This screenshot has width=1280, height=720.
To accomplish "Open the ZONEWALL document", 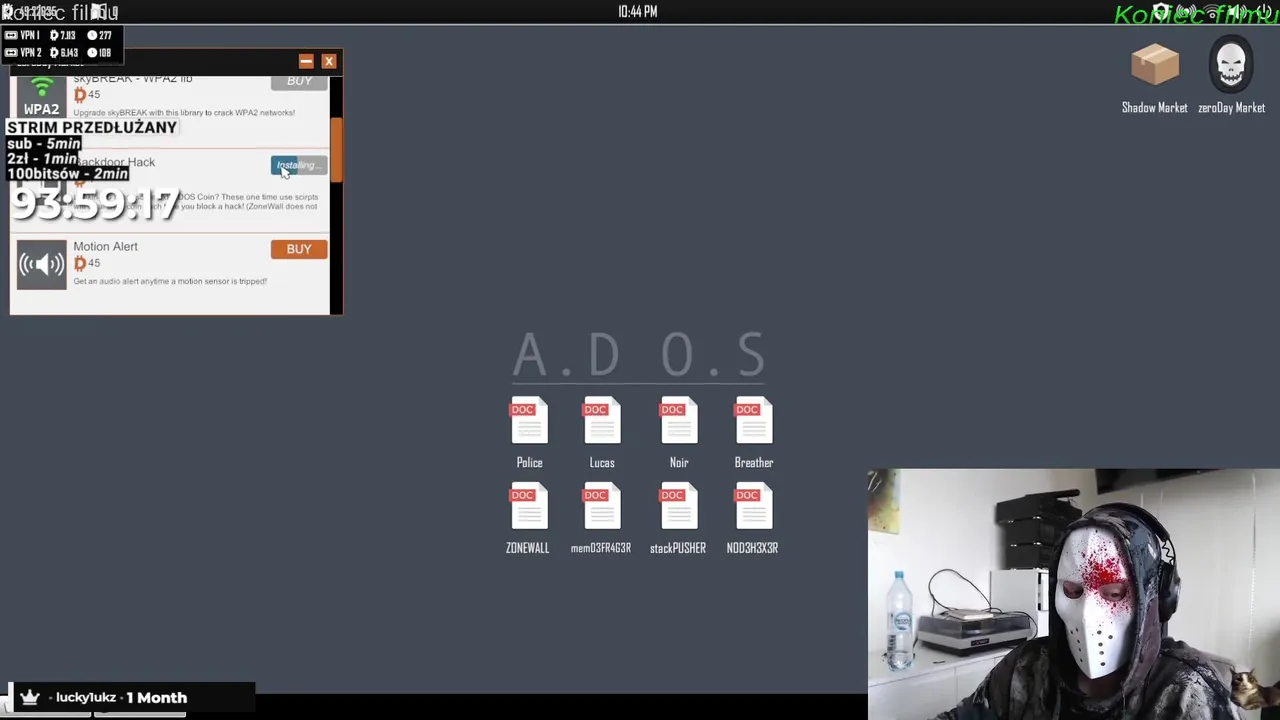I will (x=529, y=506).
